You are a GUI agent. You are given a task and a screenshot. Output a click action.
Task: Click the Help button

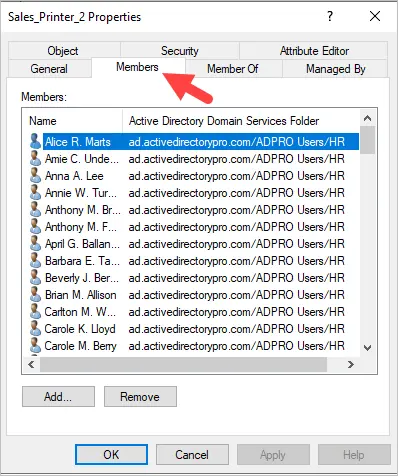(354, 454)
